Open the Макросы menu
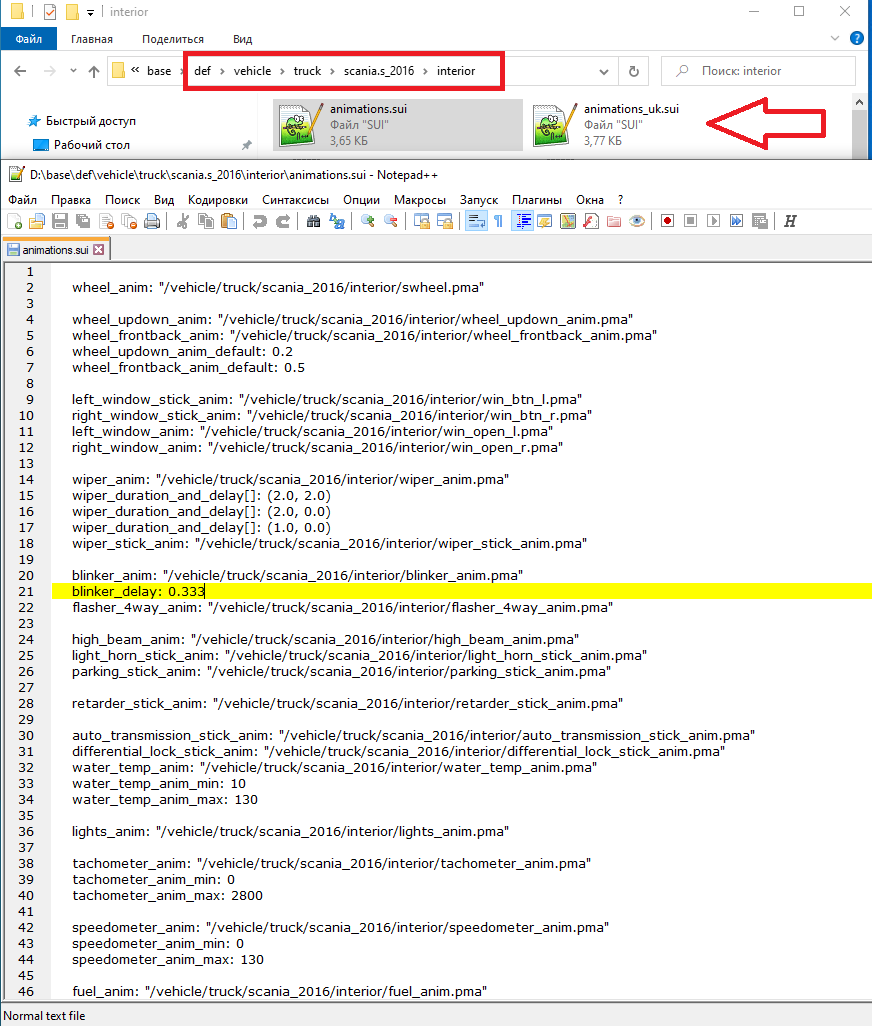Viewport: 872px width, 1026px height. point(420,200)
